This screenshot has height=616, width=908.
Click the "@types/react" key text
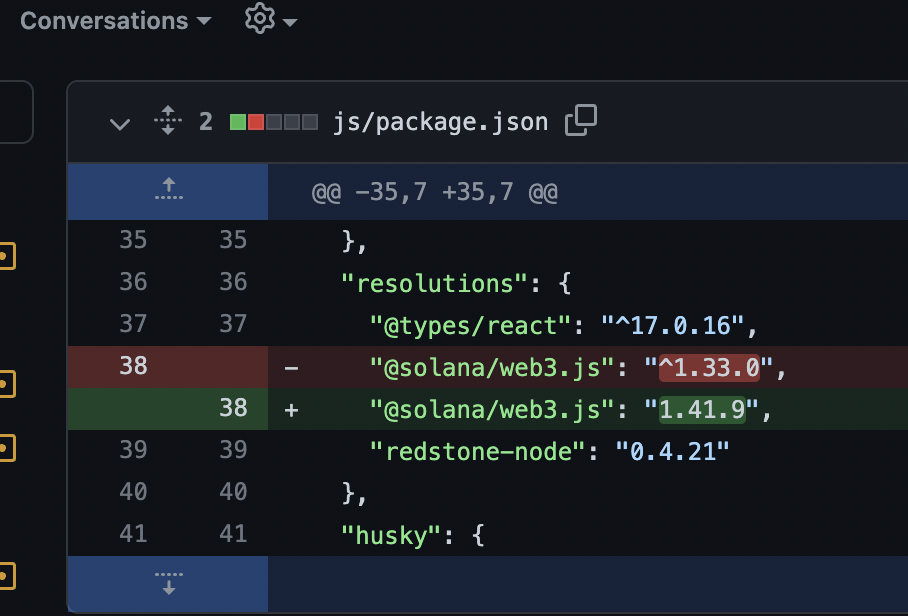pyautogui.click(x=471, y=326)
